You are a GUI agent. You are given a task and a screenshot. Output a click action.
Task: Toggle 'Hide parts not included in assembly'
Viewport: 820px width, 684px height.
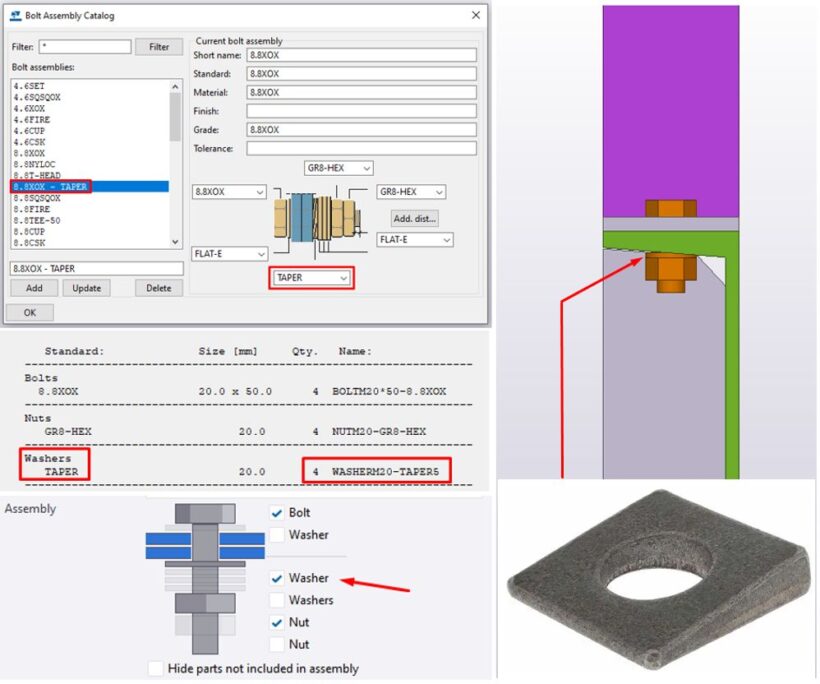156,668
